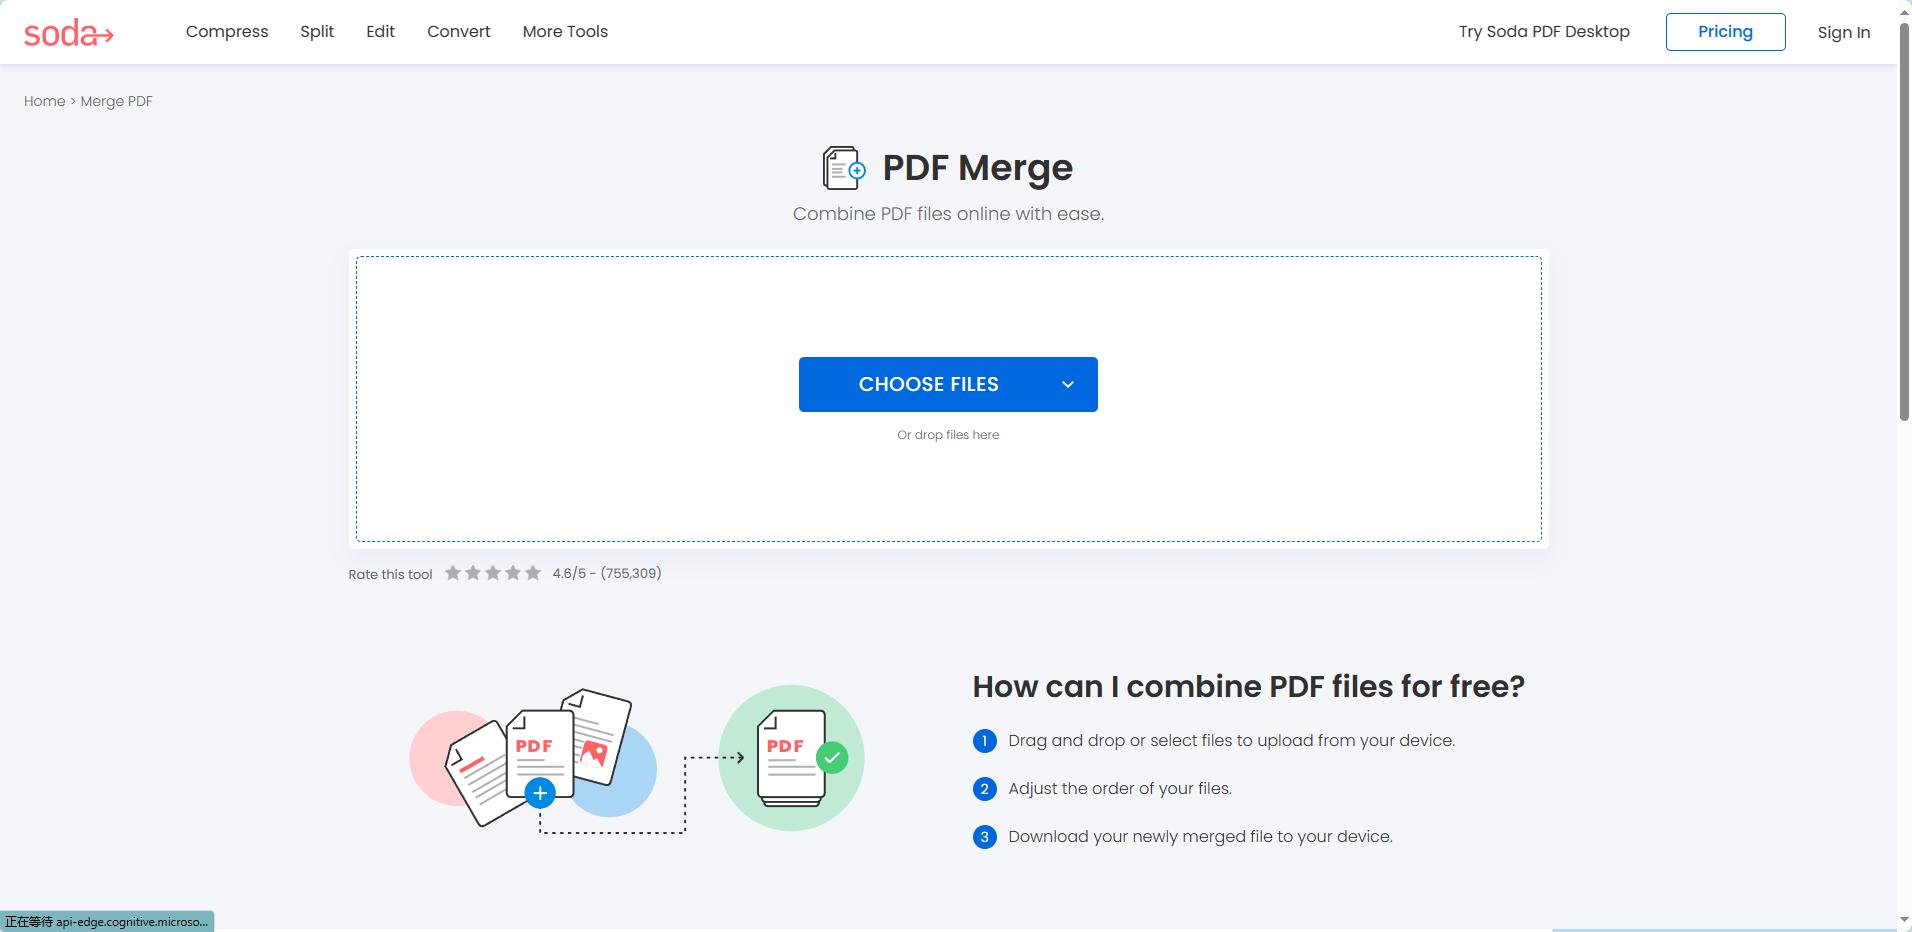Screen dimensions: 1912x932
Task: Click the Pricing button
Action: point(1725,31)
